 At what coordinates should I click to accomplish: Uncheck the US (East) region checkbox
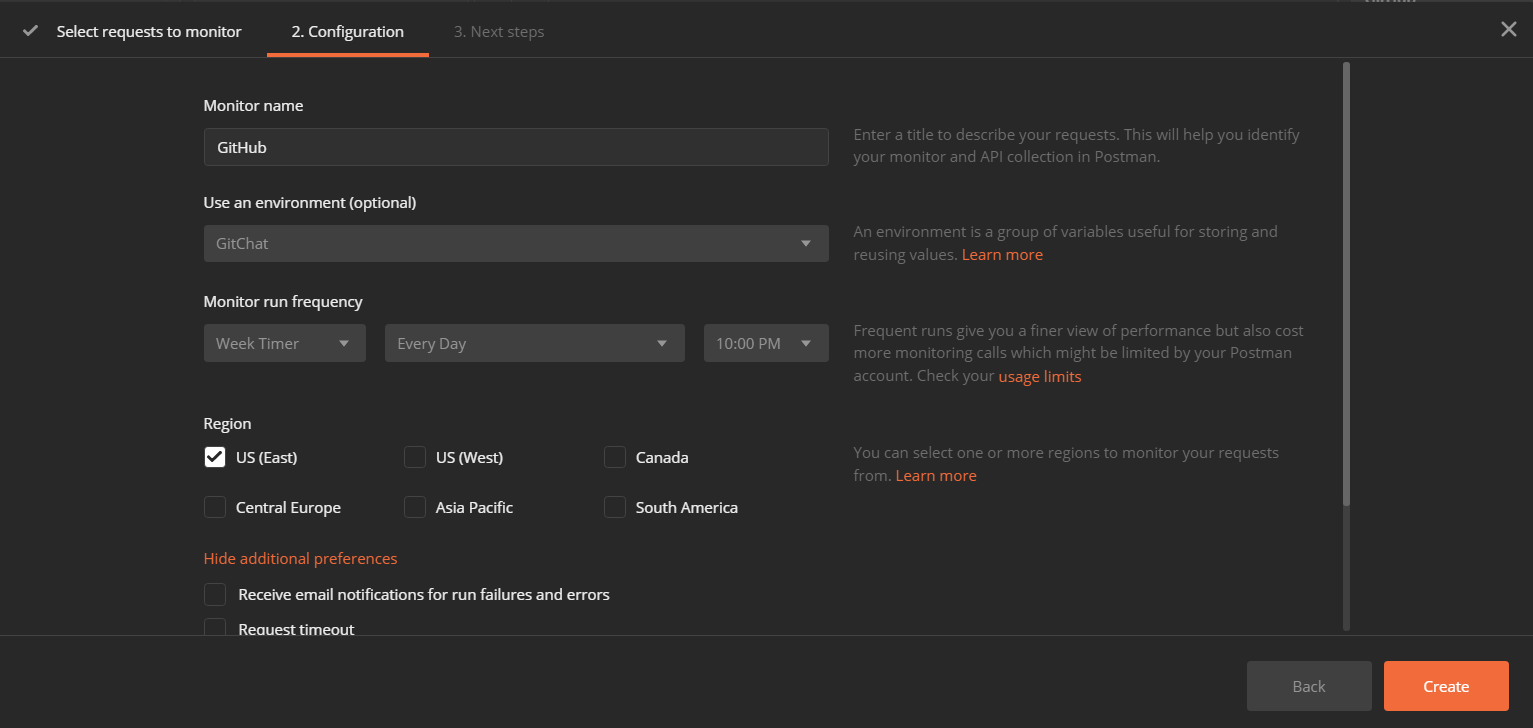215,457
